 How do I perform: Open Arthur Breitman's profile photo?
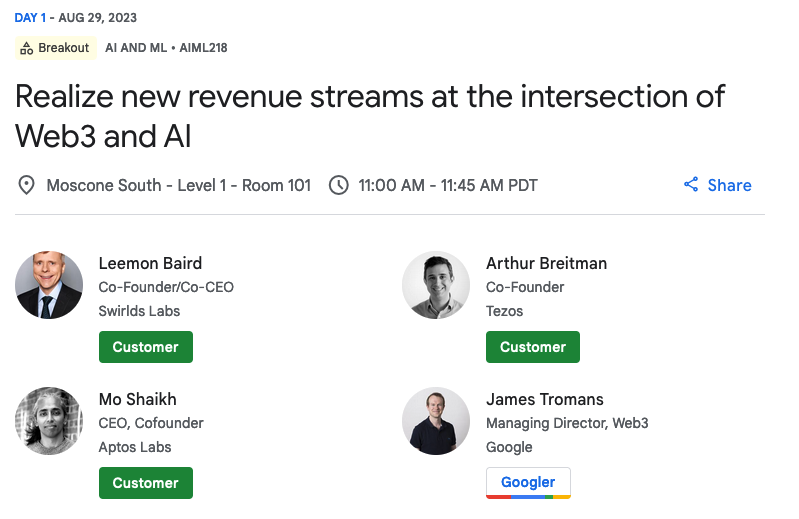pos(436,285)
